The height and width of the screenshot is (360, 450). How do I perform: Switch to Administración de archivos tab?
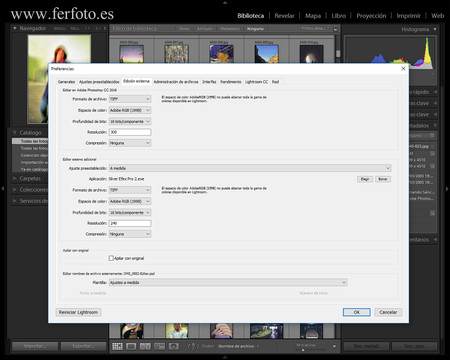(x=176, y=82)
